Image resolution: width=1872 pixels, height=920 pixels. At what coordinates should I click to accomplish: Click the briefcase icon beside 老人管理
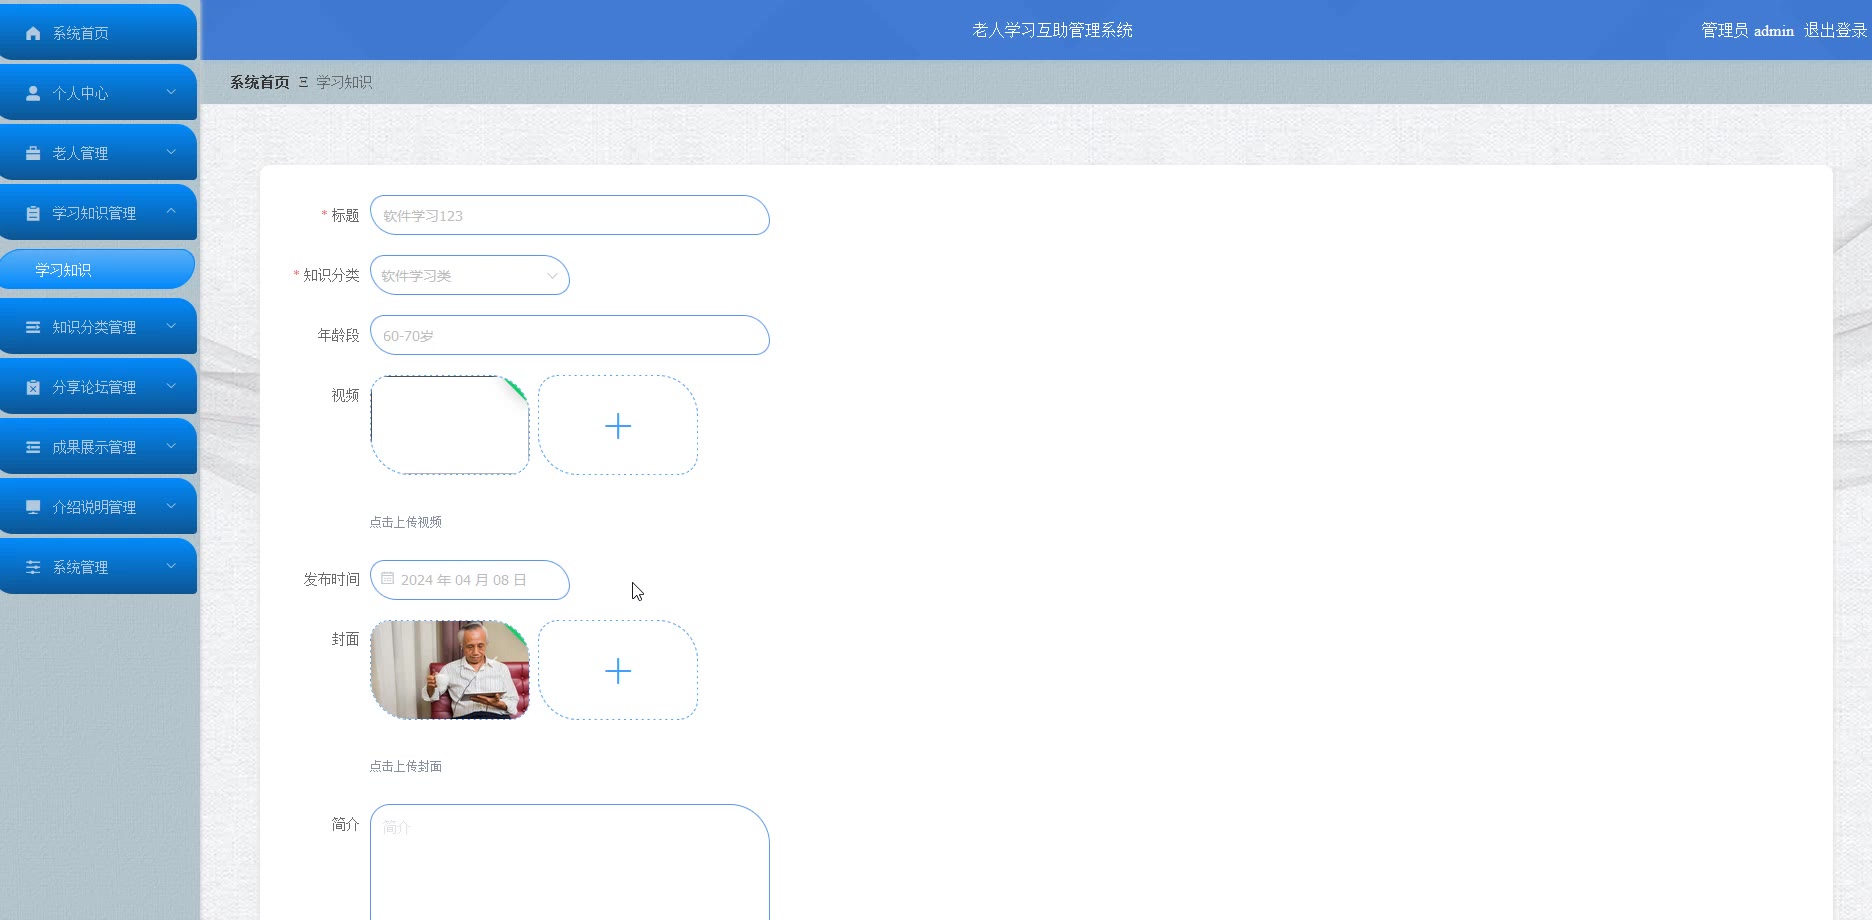point(33,153)
